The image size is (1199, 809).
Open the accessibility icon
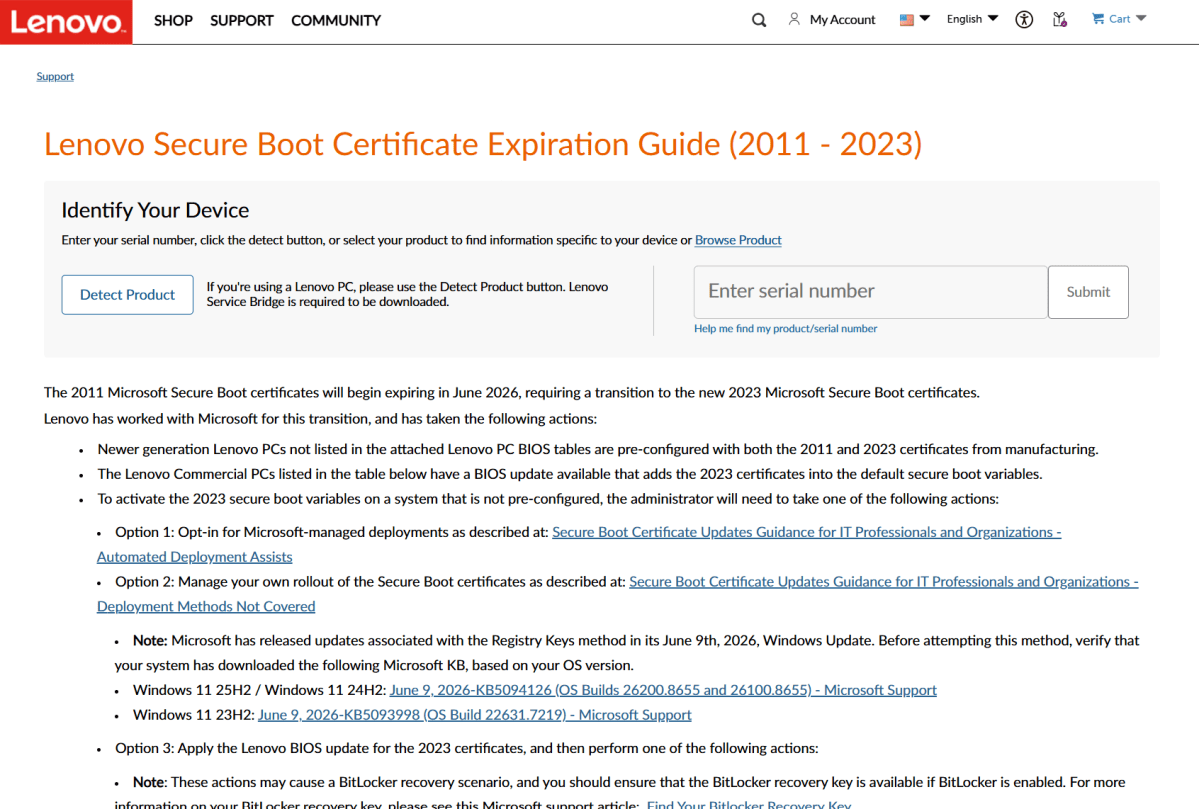pyautogui.click(x=1024, y=20)
